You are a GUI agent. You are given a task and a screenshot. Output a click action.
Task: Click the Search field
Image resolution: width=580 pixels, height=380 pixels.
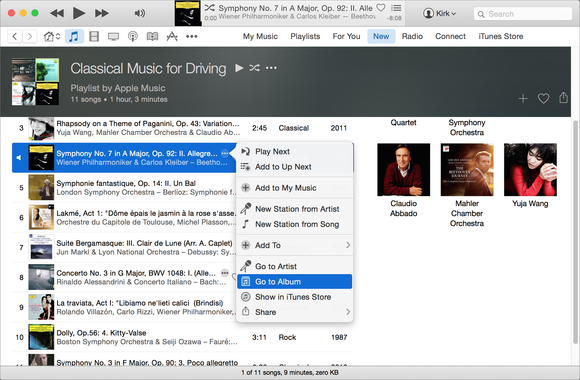[x=523, y=14]
